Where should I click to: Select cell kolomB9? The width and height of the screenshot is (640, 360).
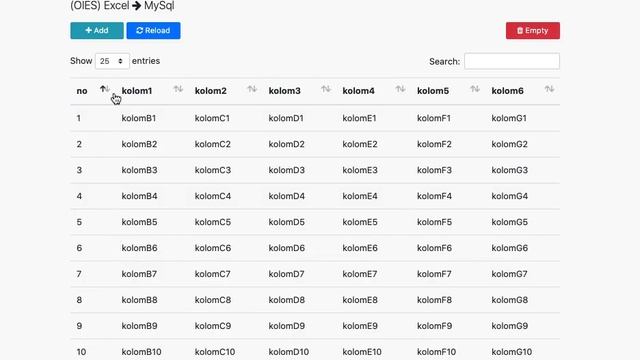point(139,326)
